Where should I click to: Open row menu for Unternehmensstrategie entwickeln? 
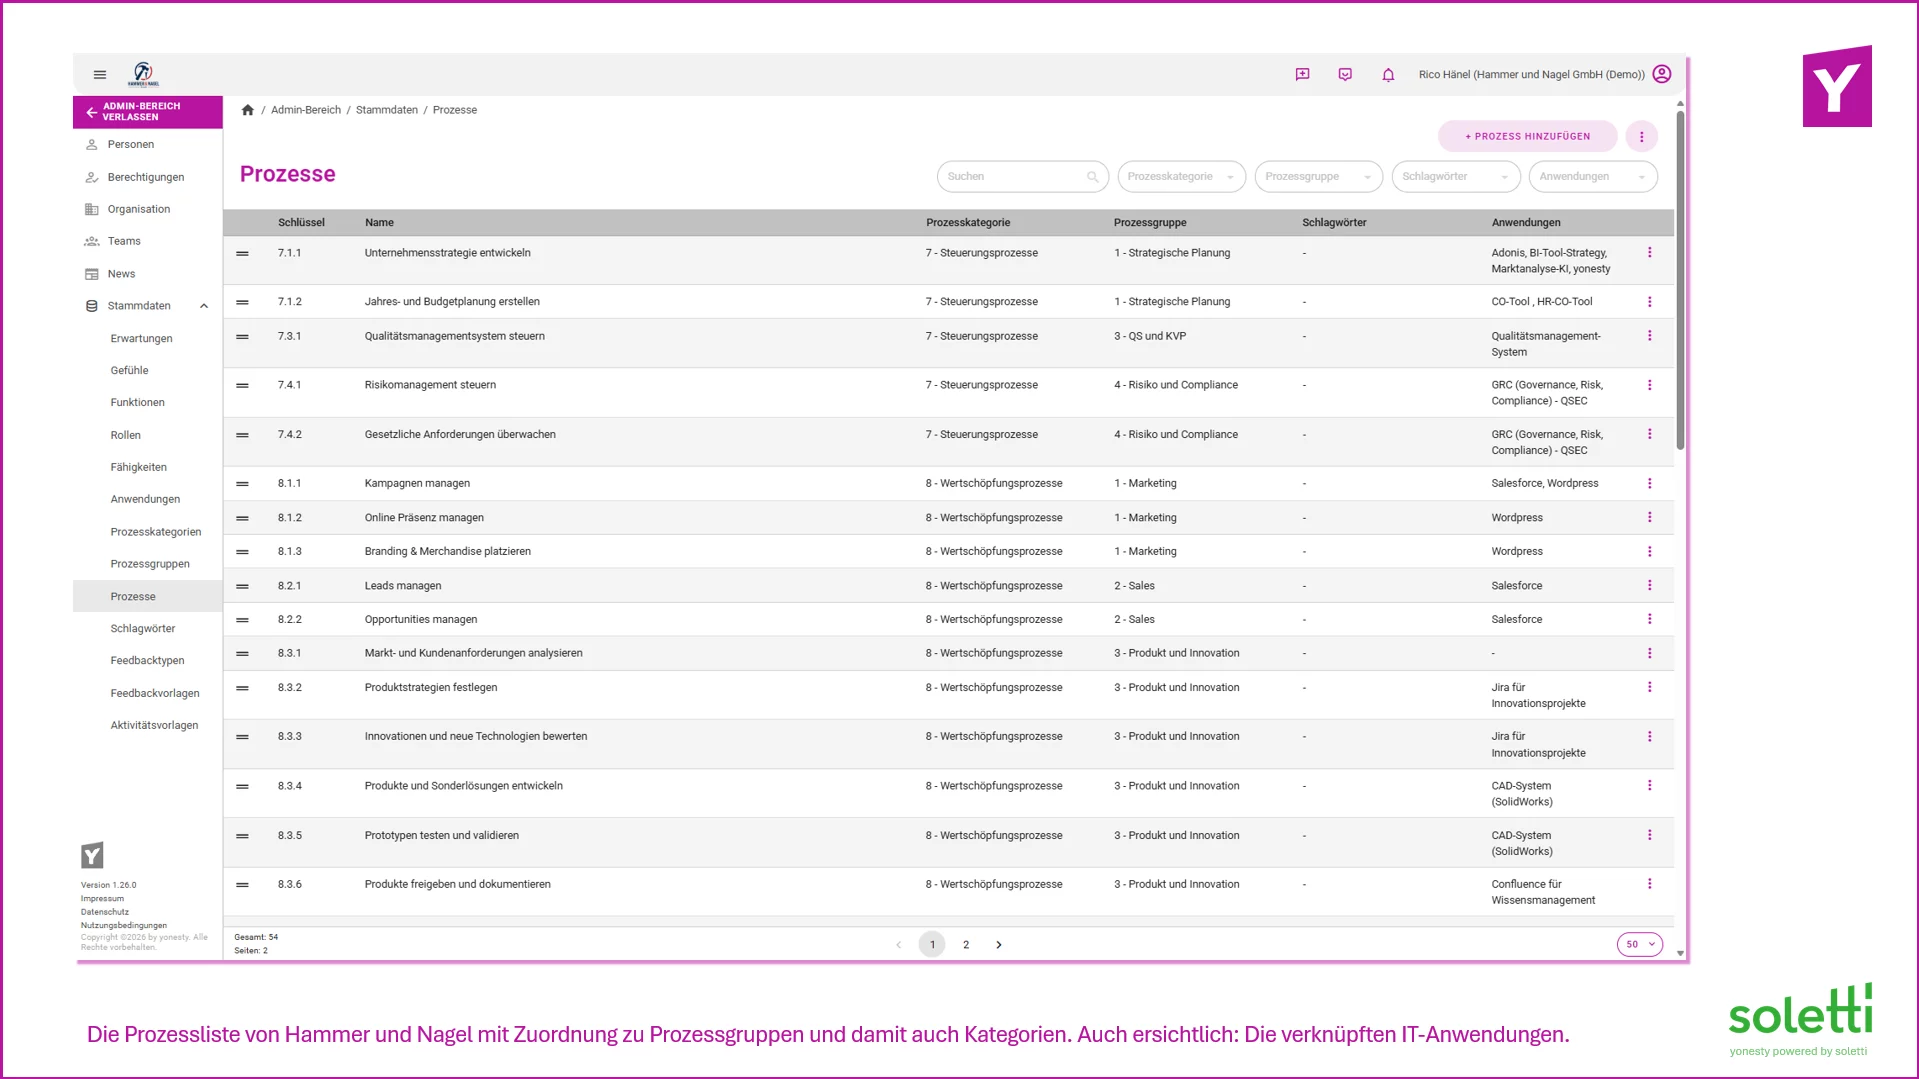1650,253
